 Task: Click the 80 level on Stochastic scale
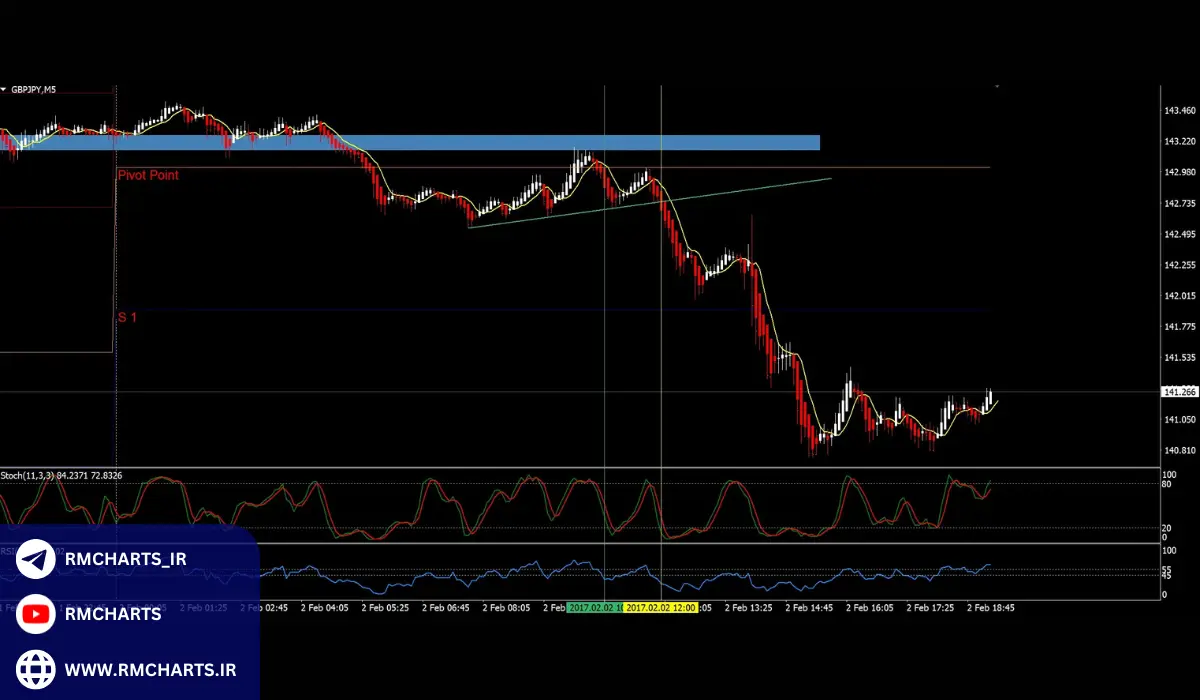[1165, 484]
